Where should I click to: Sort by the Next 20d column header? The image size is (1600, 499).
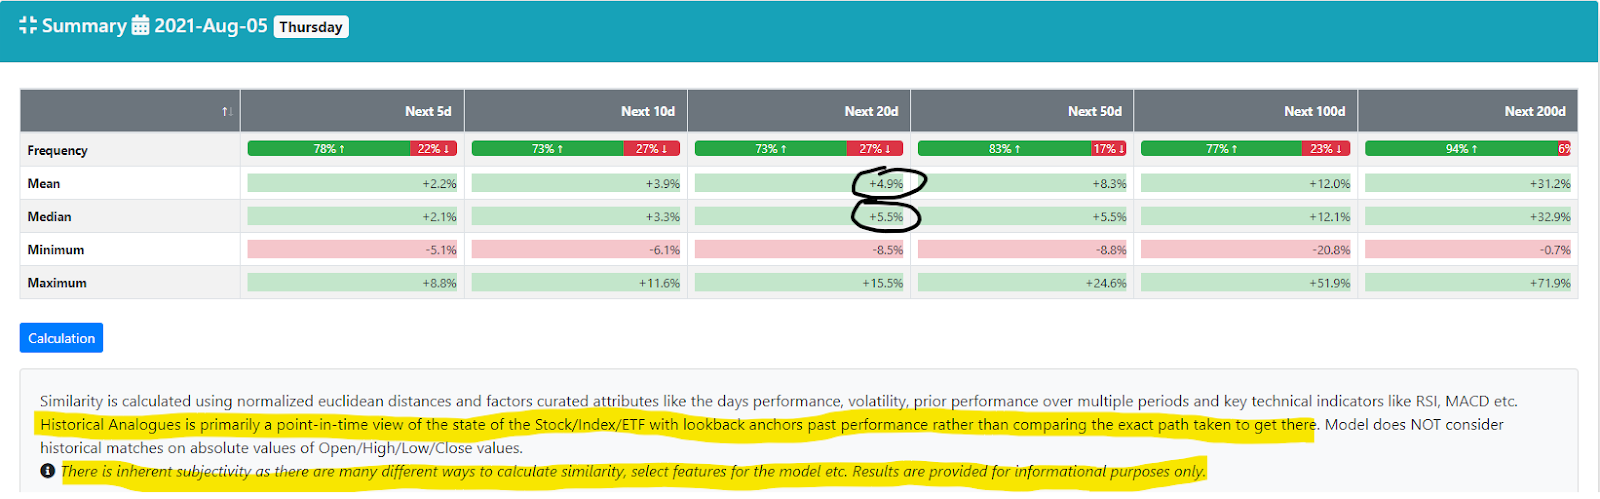pos(871,111)
